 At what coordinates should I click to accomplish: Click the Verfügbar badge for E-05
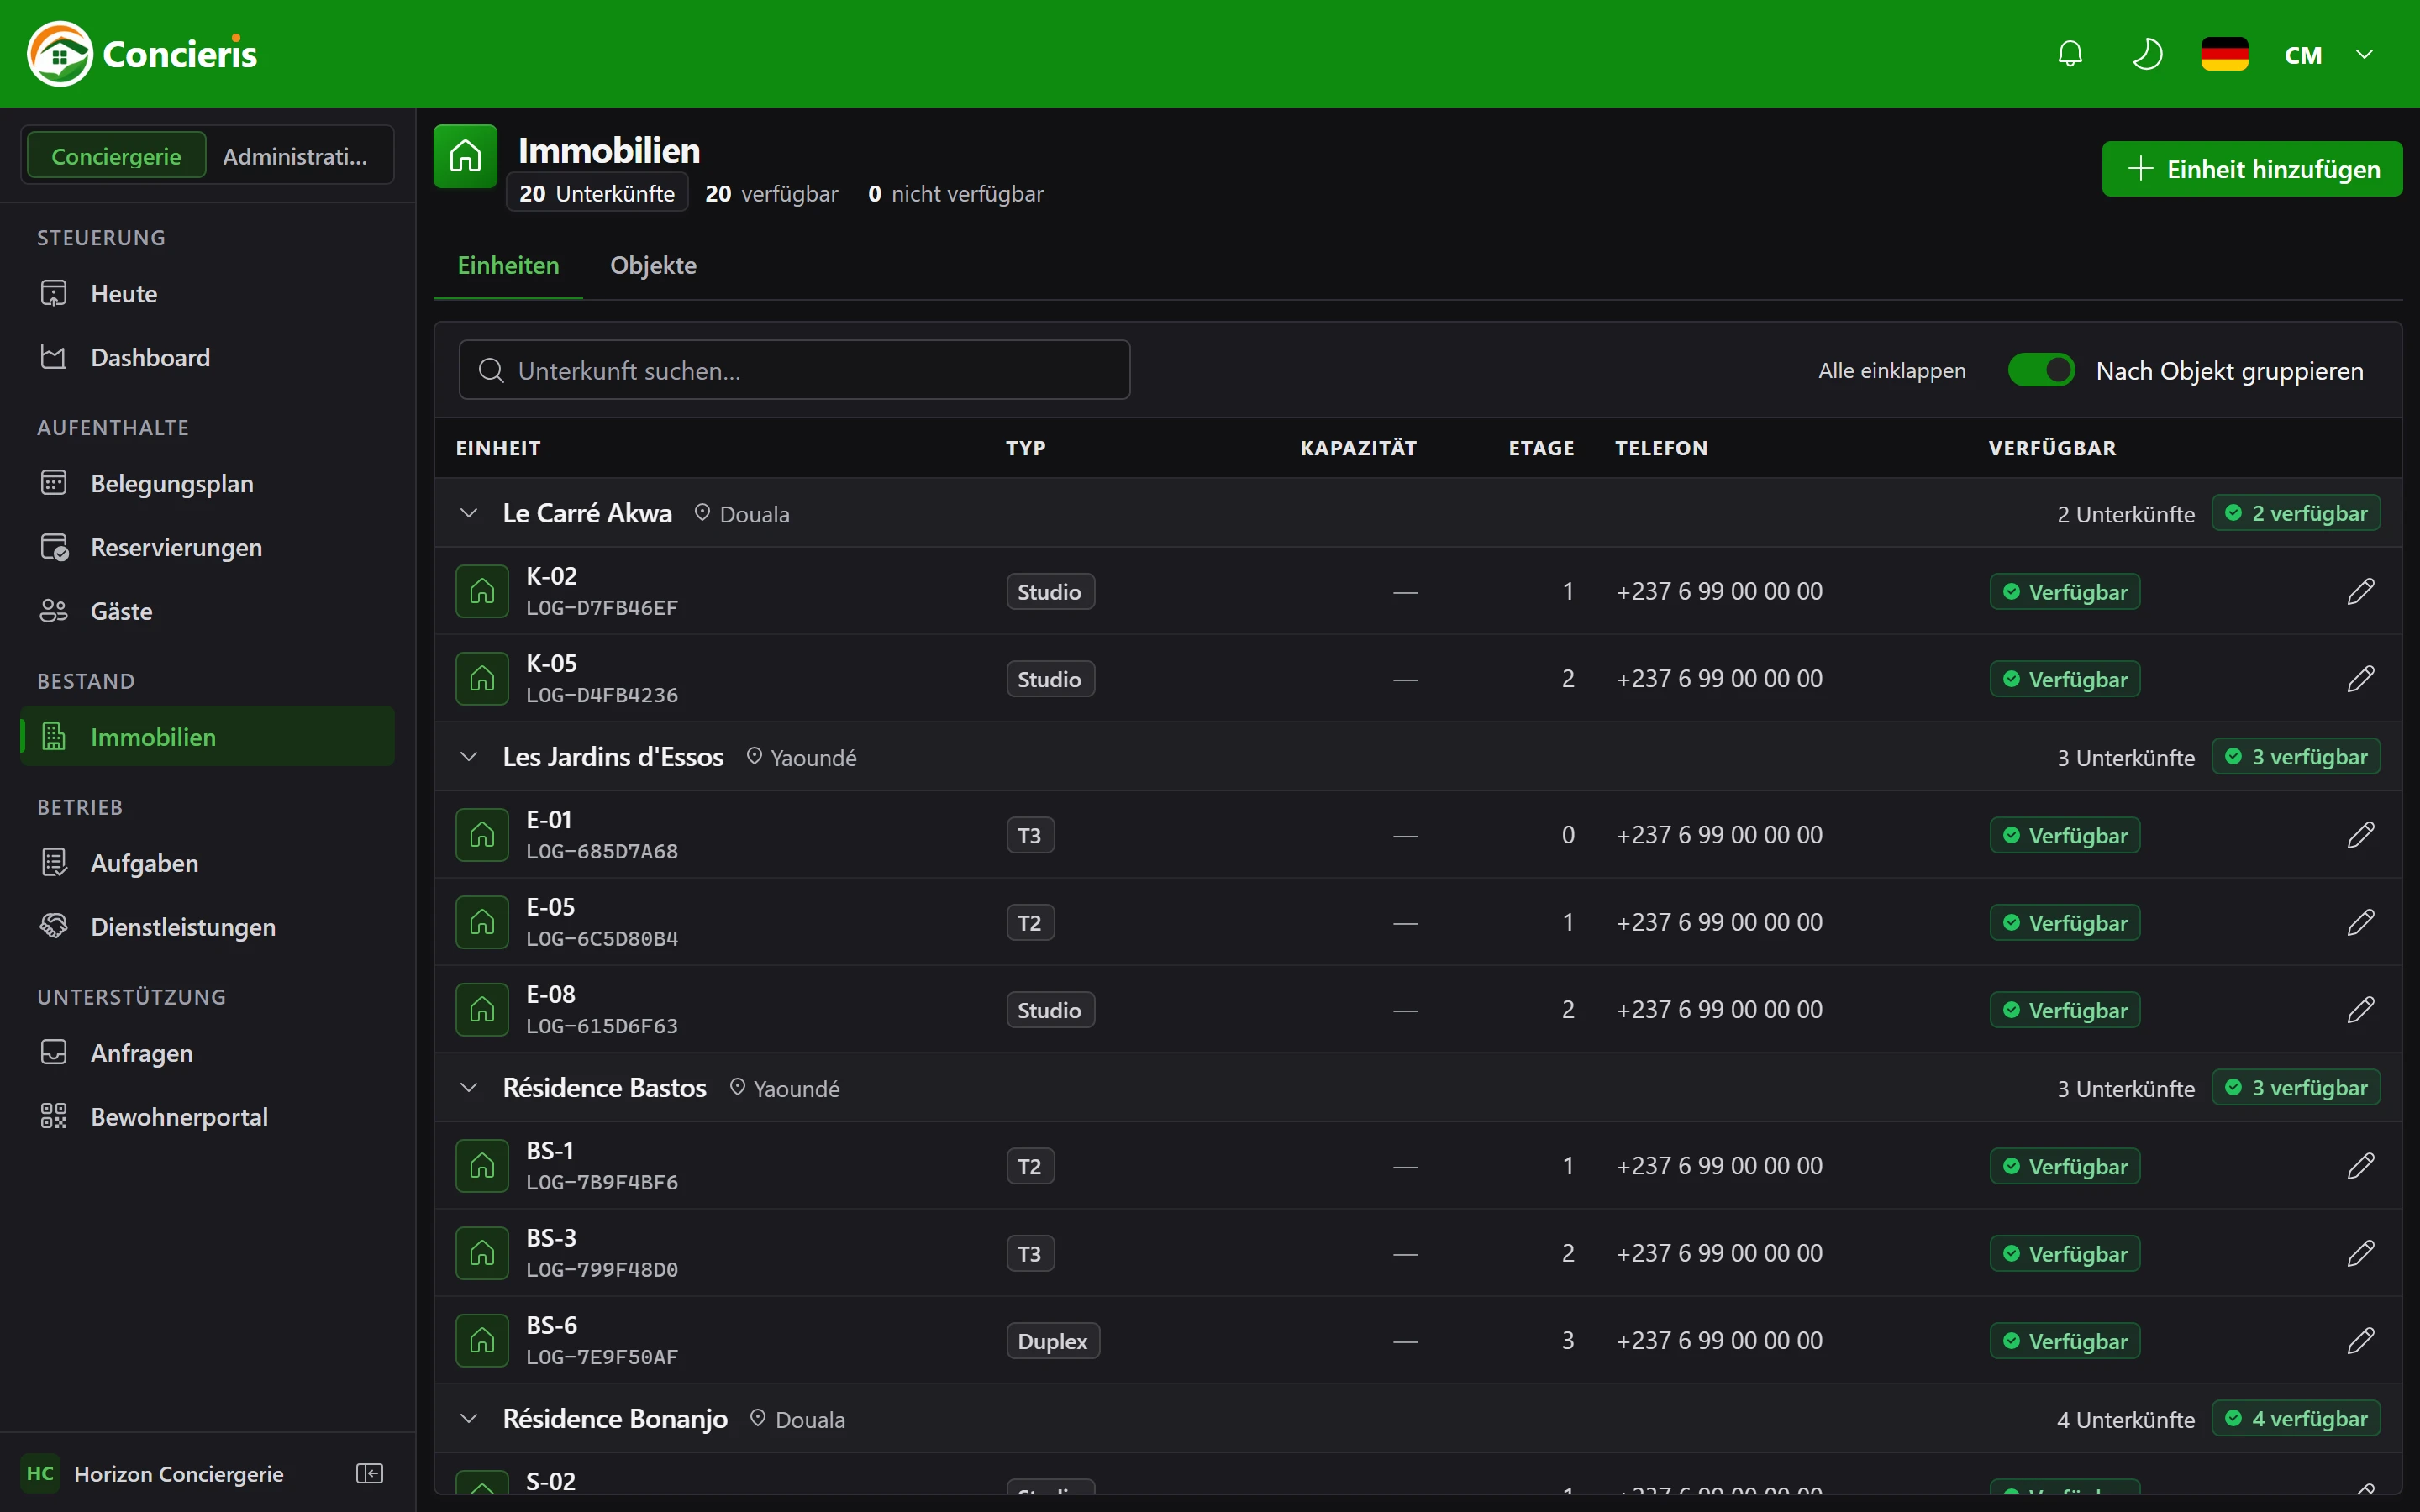pos(2065,922)
